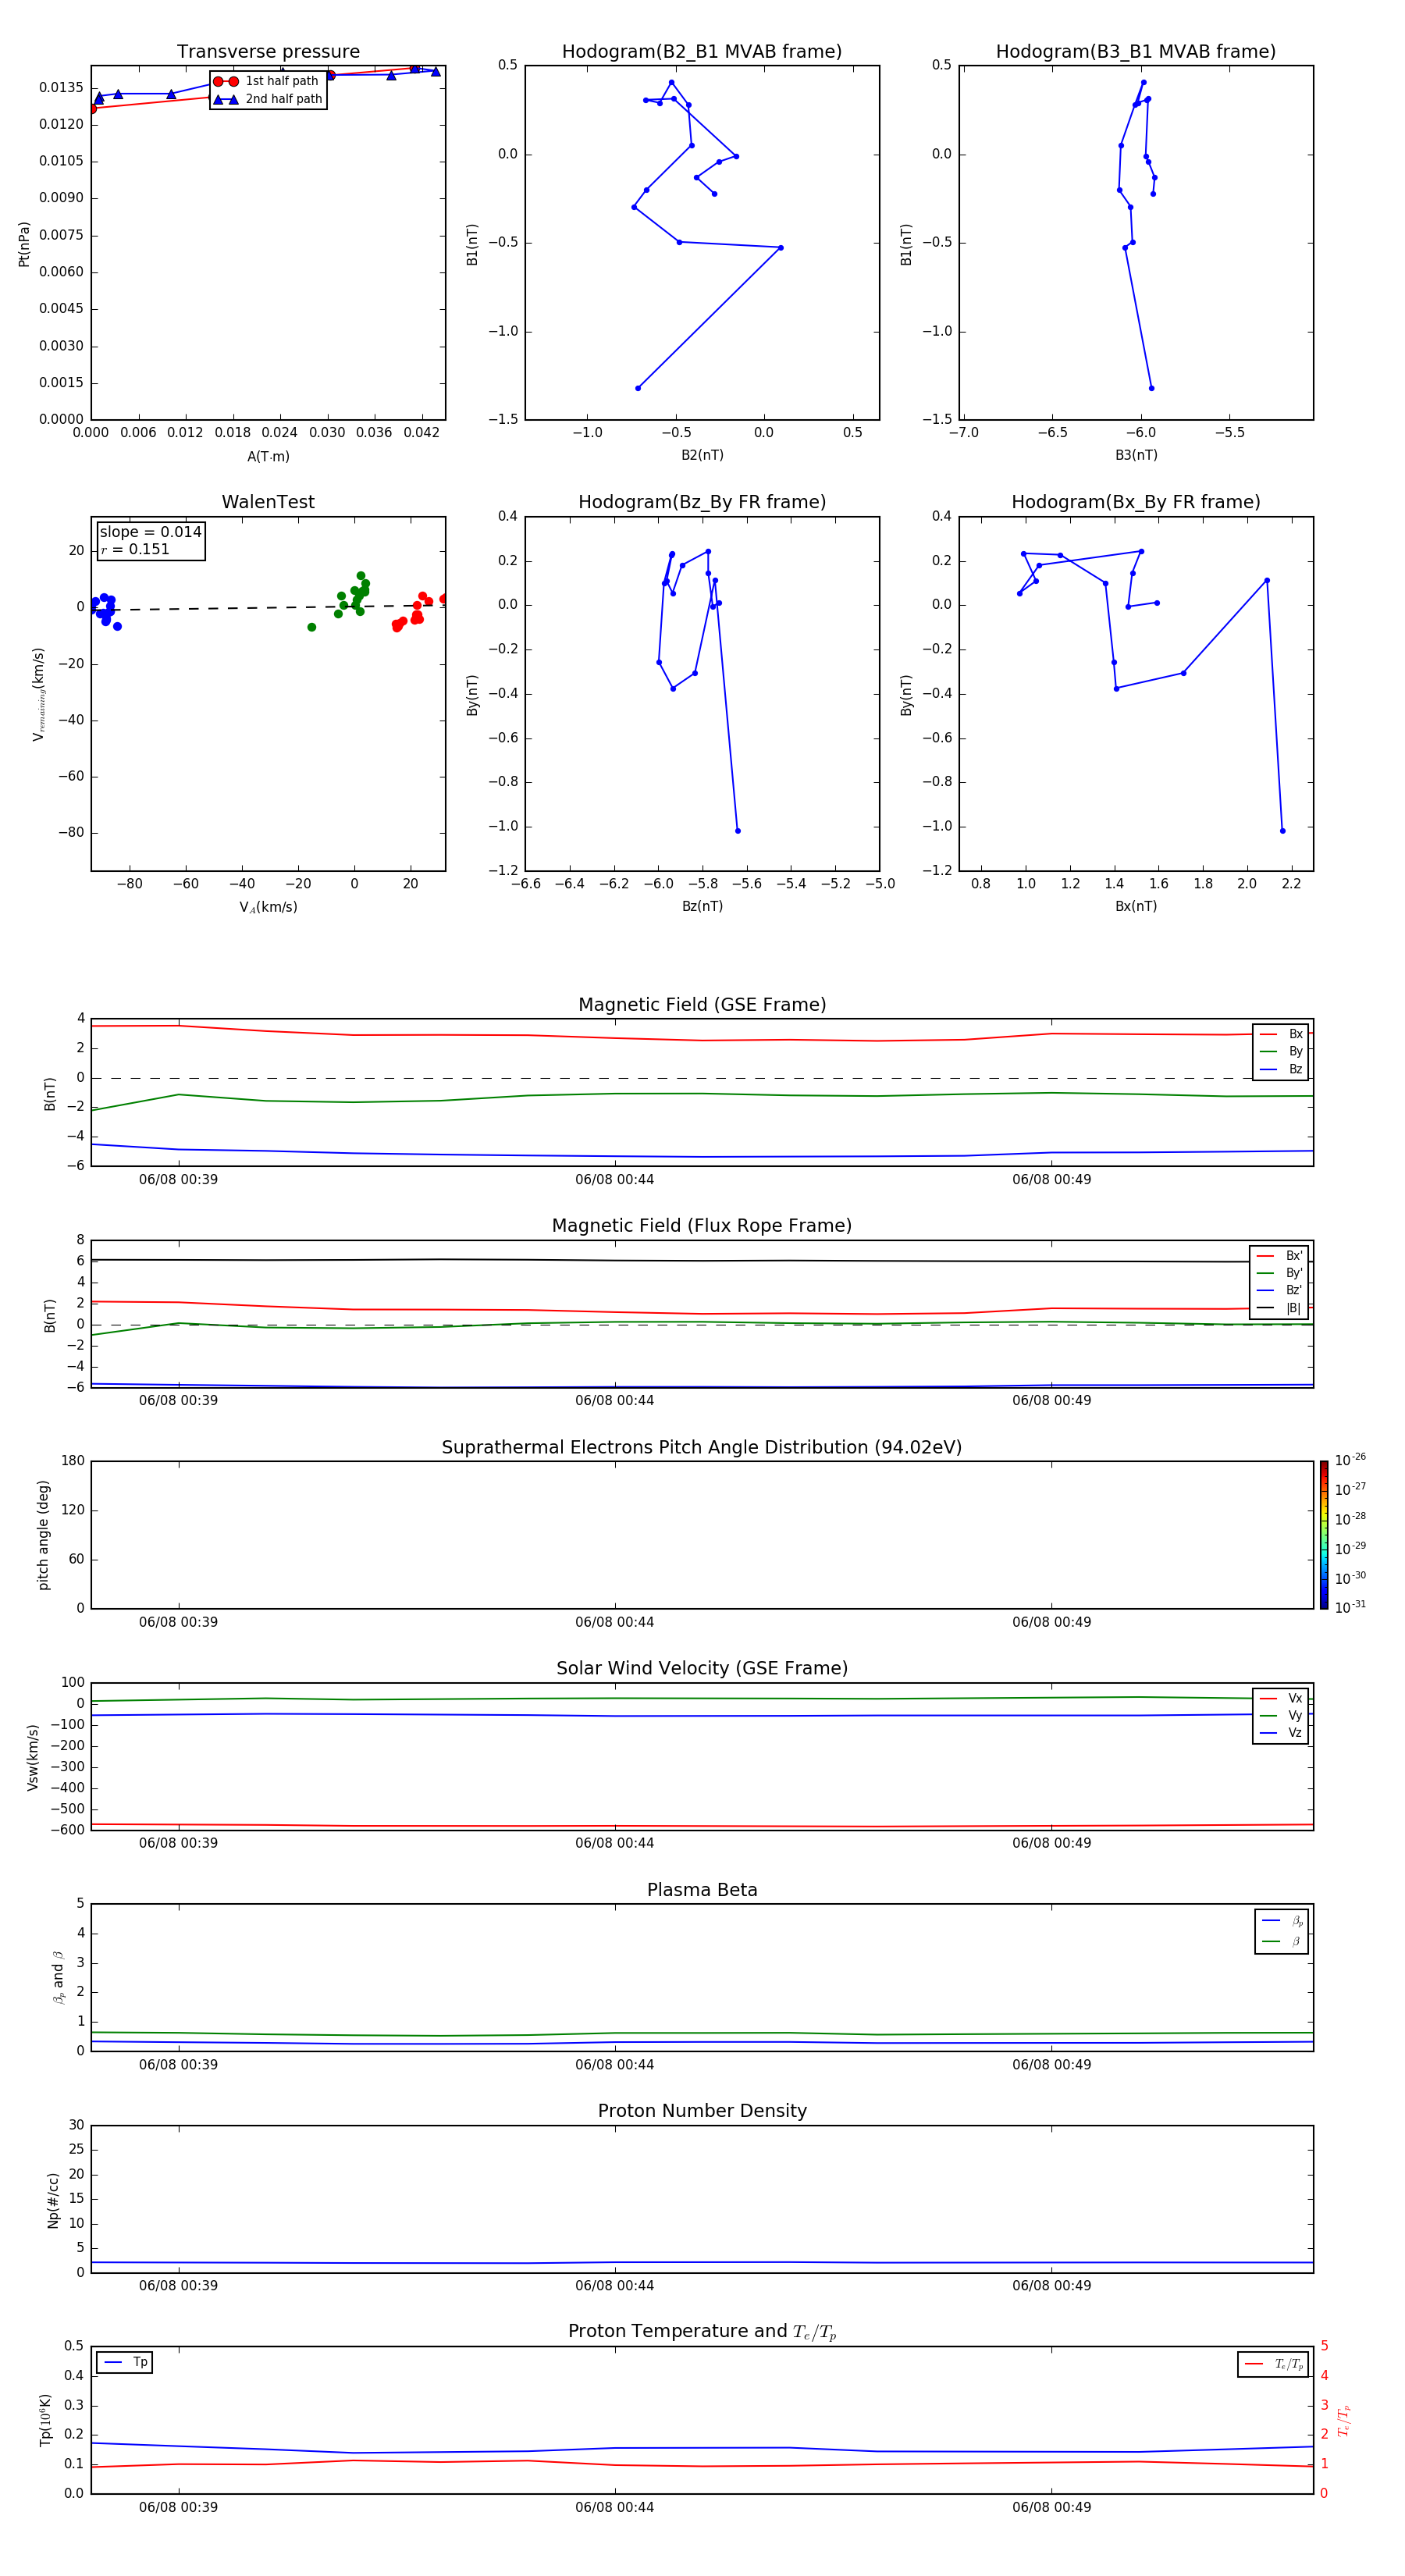Click "06/08 00:49" tick under GSE magnetic field
Screen dimensions: 1405x2576
pyautogui.click(x=1051, y=1180)
